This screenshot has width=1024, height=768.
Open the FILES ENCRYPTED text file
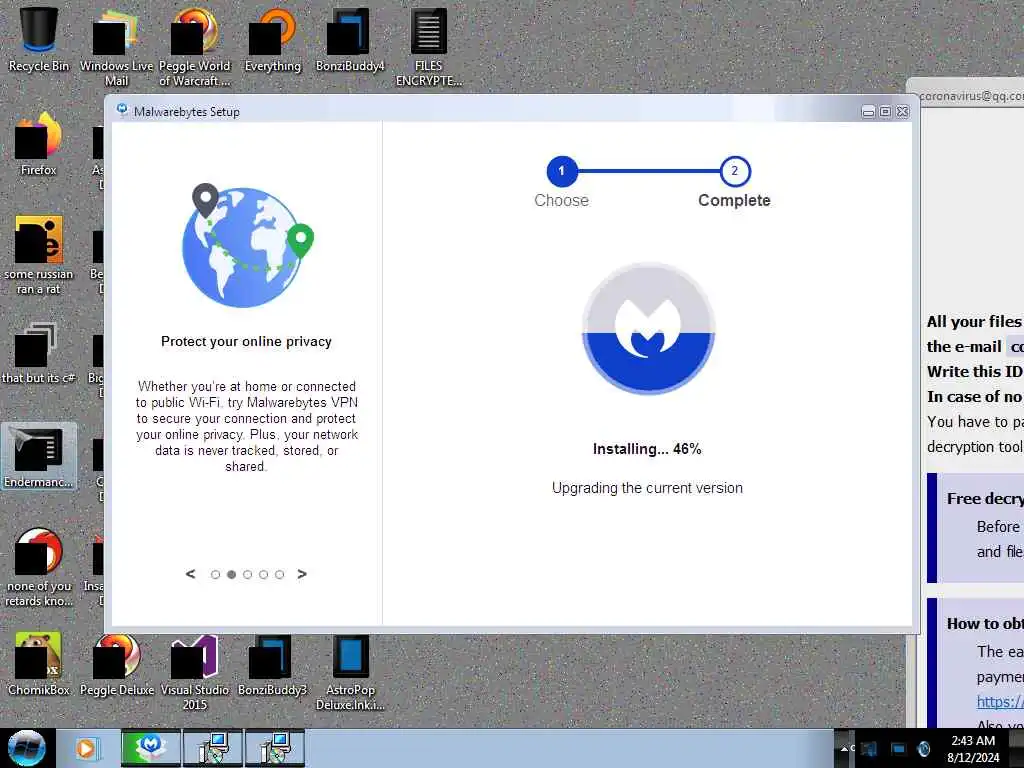428,47
